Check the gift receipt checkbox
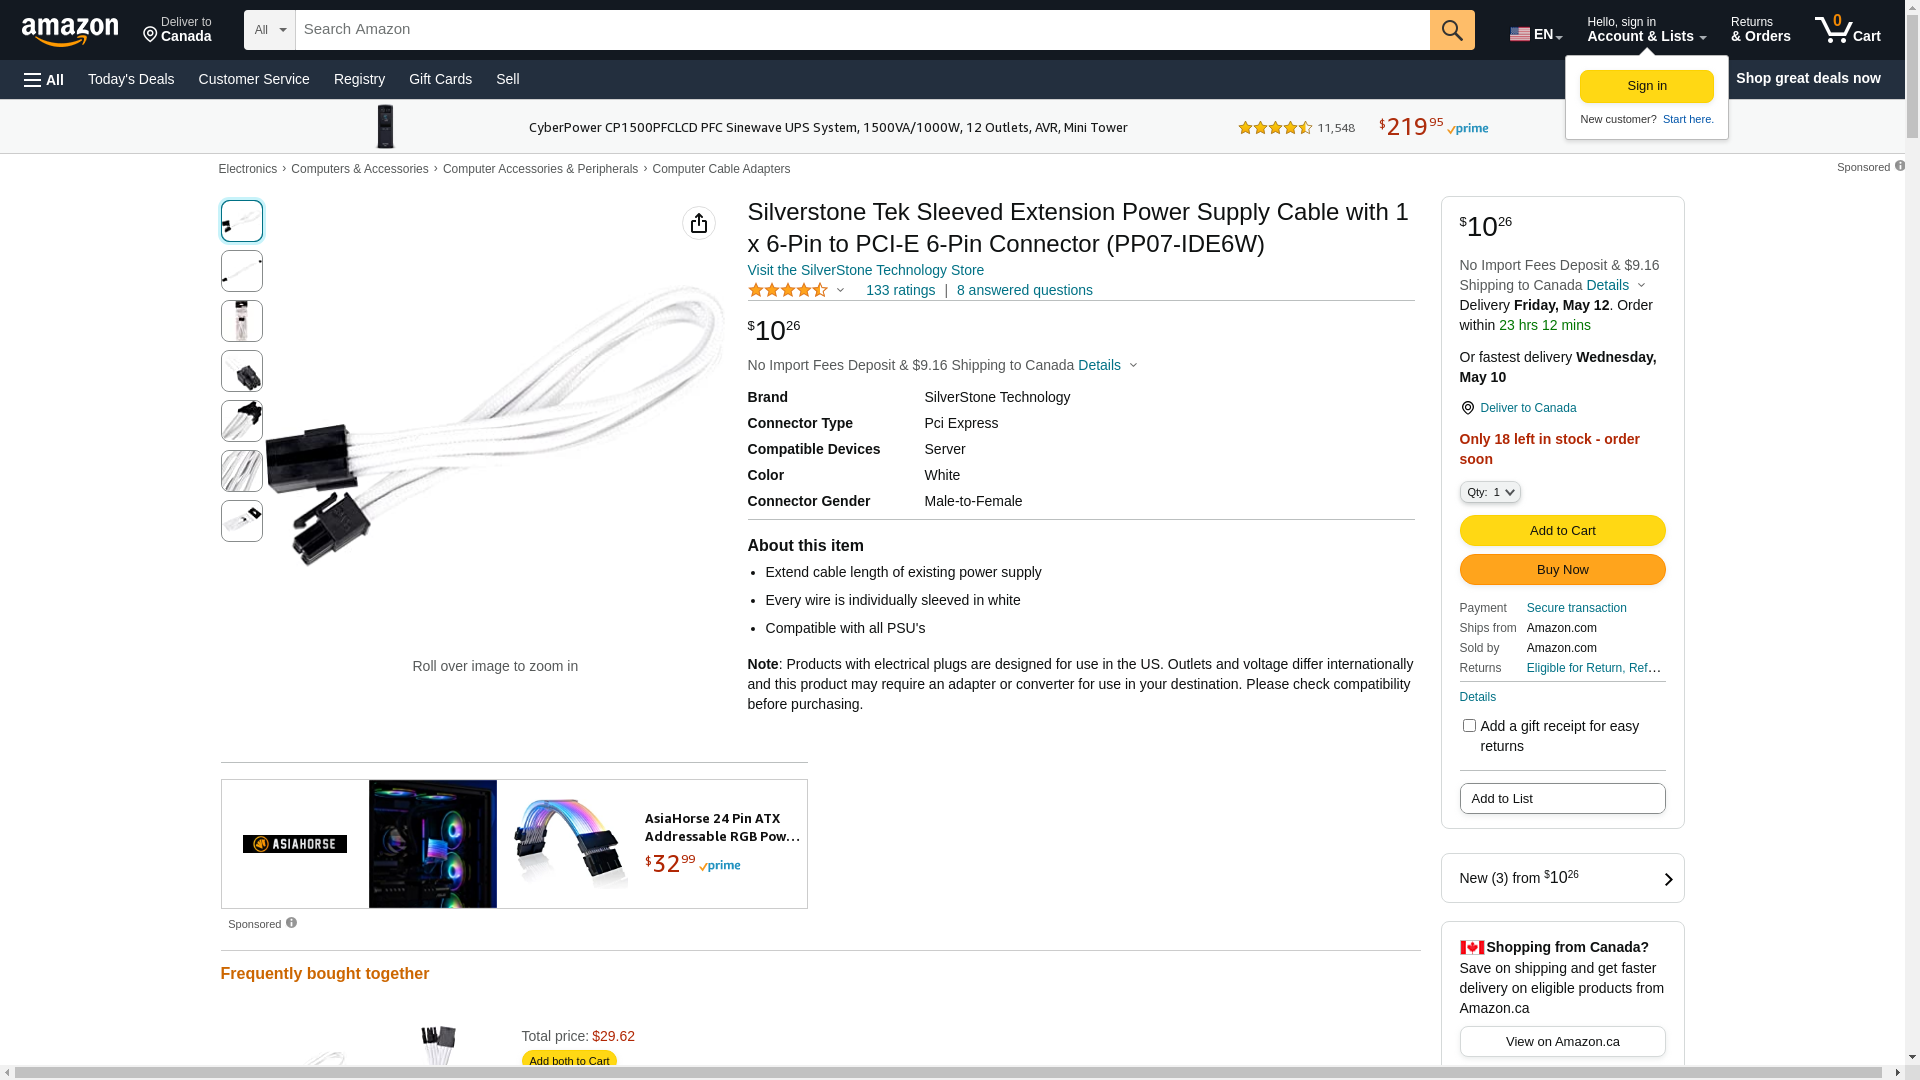The image size is (1920, 1080). click(x=1469, y=726)
